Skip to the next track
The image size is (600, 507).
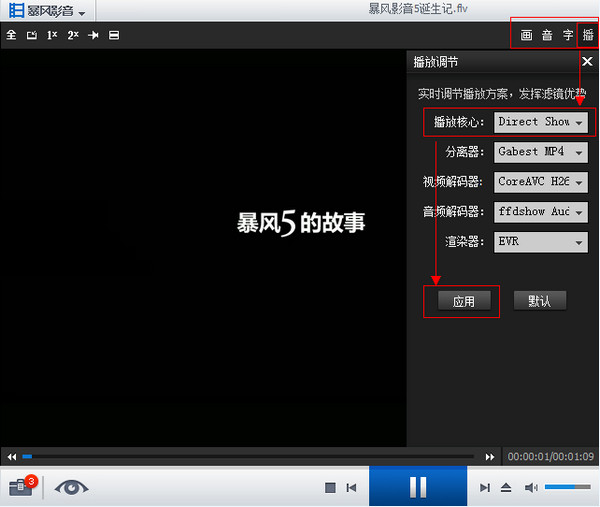(485, 487)
